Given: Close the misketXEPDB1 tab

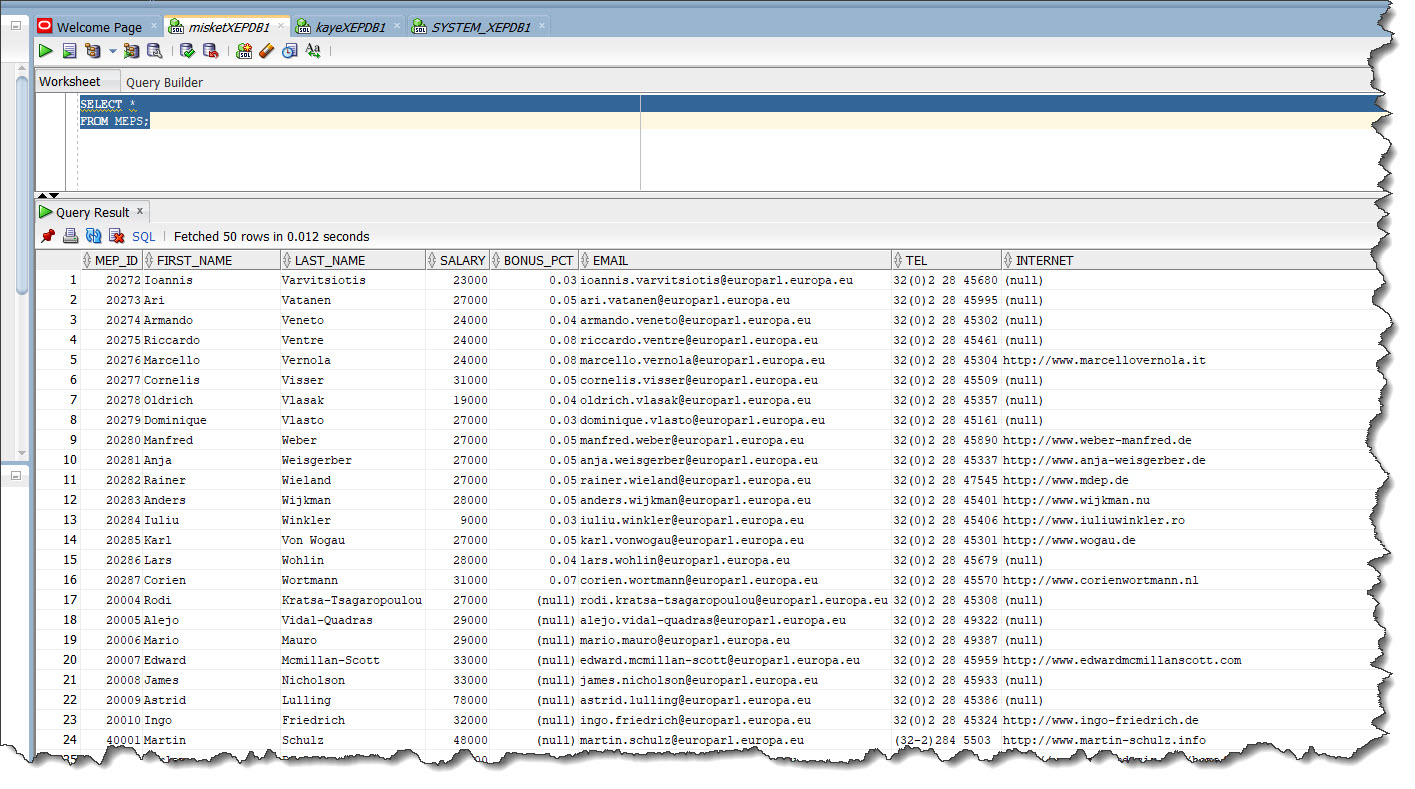Looking at the screenshot, I should point(281,26).
